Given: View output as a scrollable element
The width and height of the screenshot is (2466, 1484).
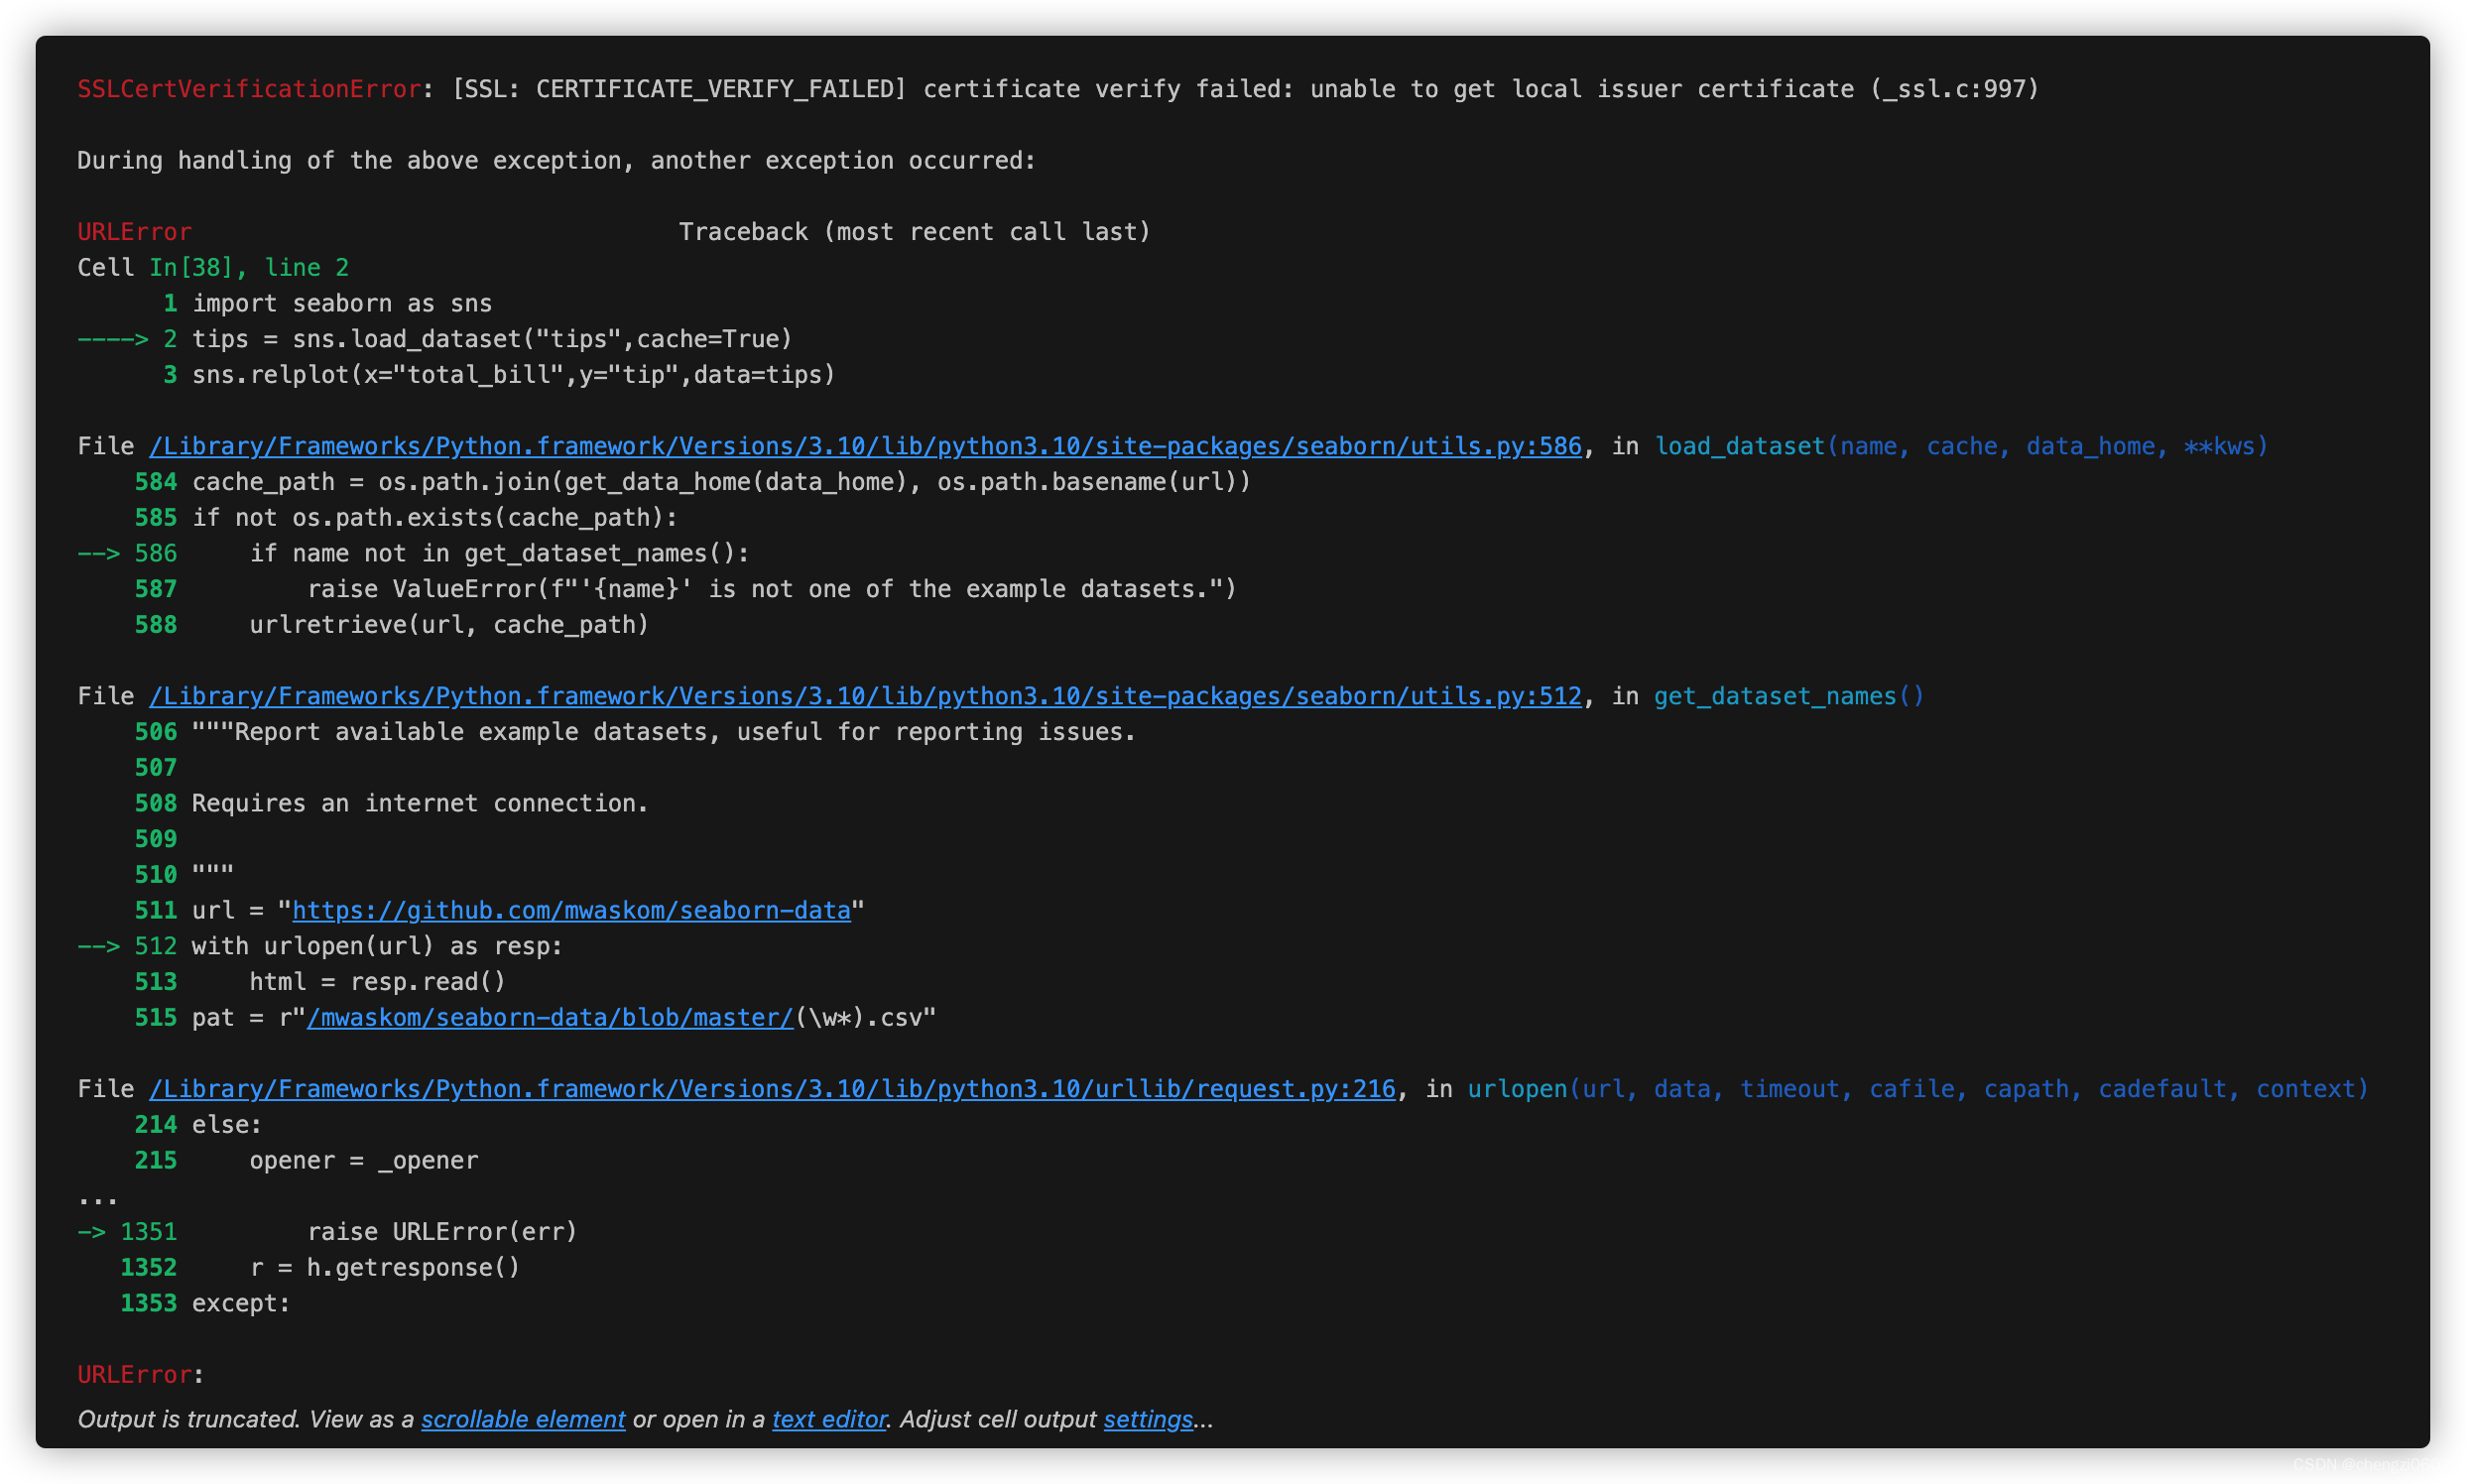Looking at the screenshot, I should (x=522, y=1419).
